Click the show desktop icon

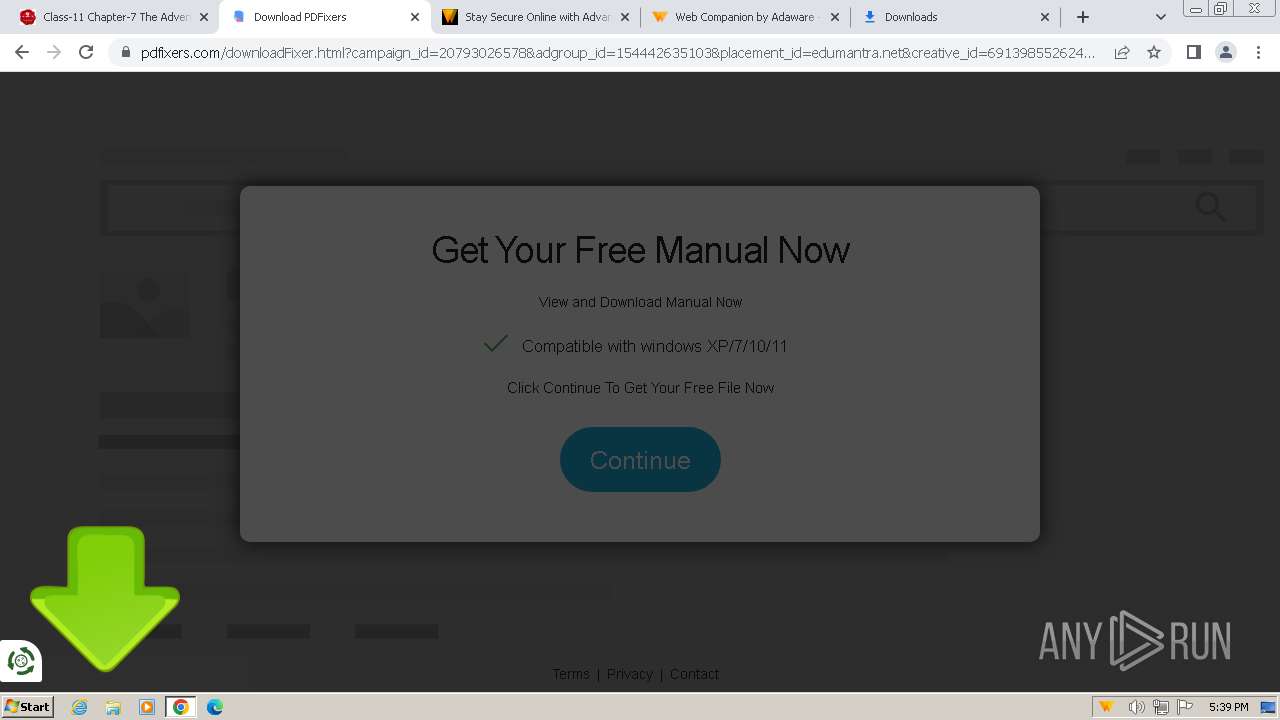pos(1269,707)
